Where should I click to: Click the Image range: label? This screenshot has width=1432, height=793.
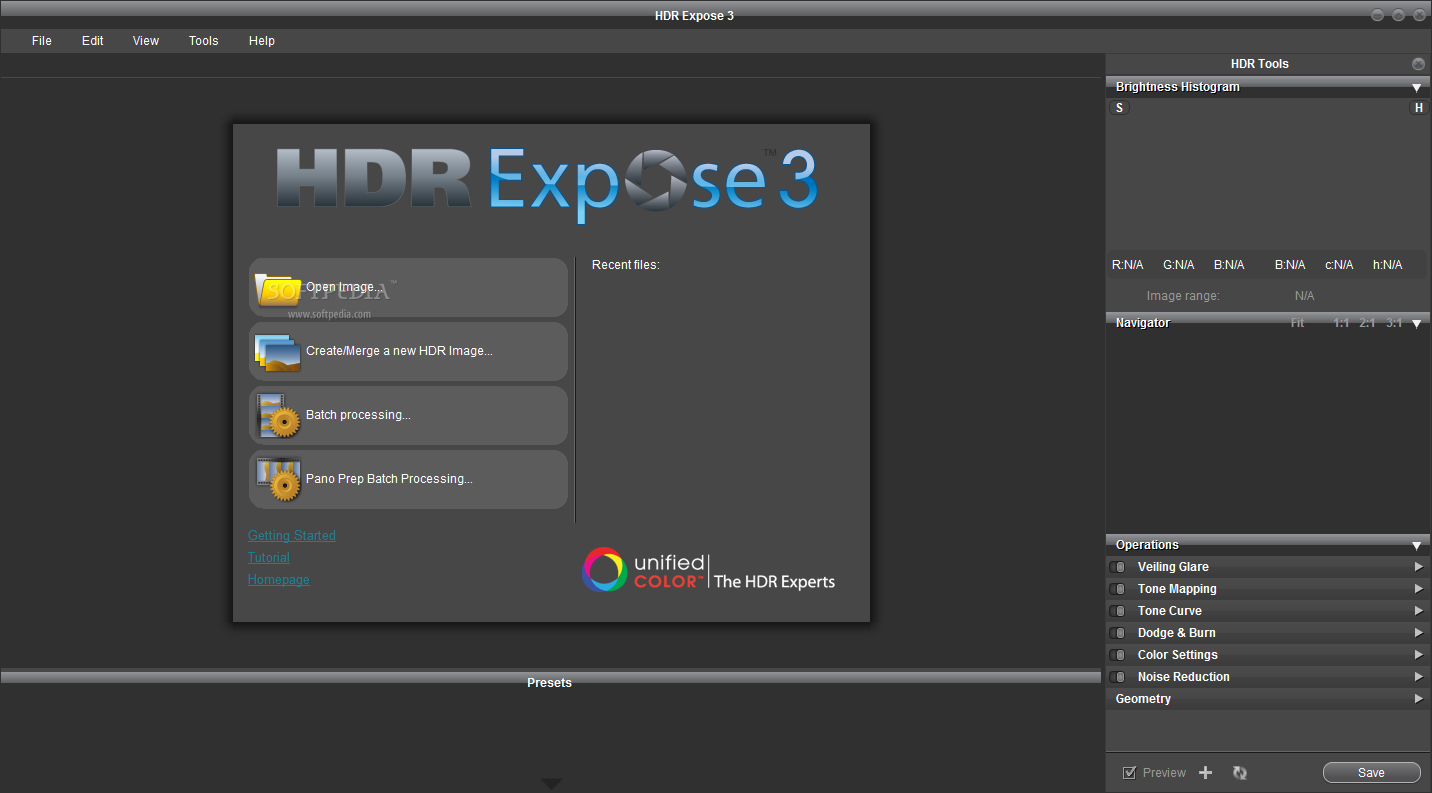[1183, 296]
